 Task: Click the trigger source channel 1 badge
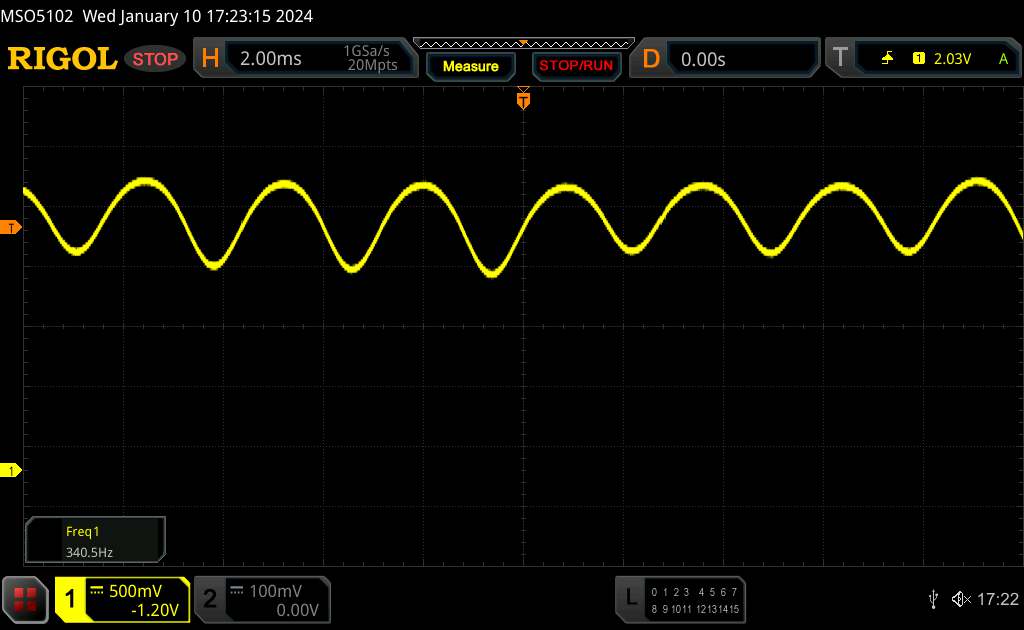click(918, 59)
